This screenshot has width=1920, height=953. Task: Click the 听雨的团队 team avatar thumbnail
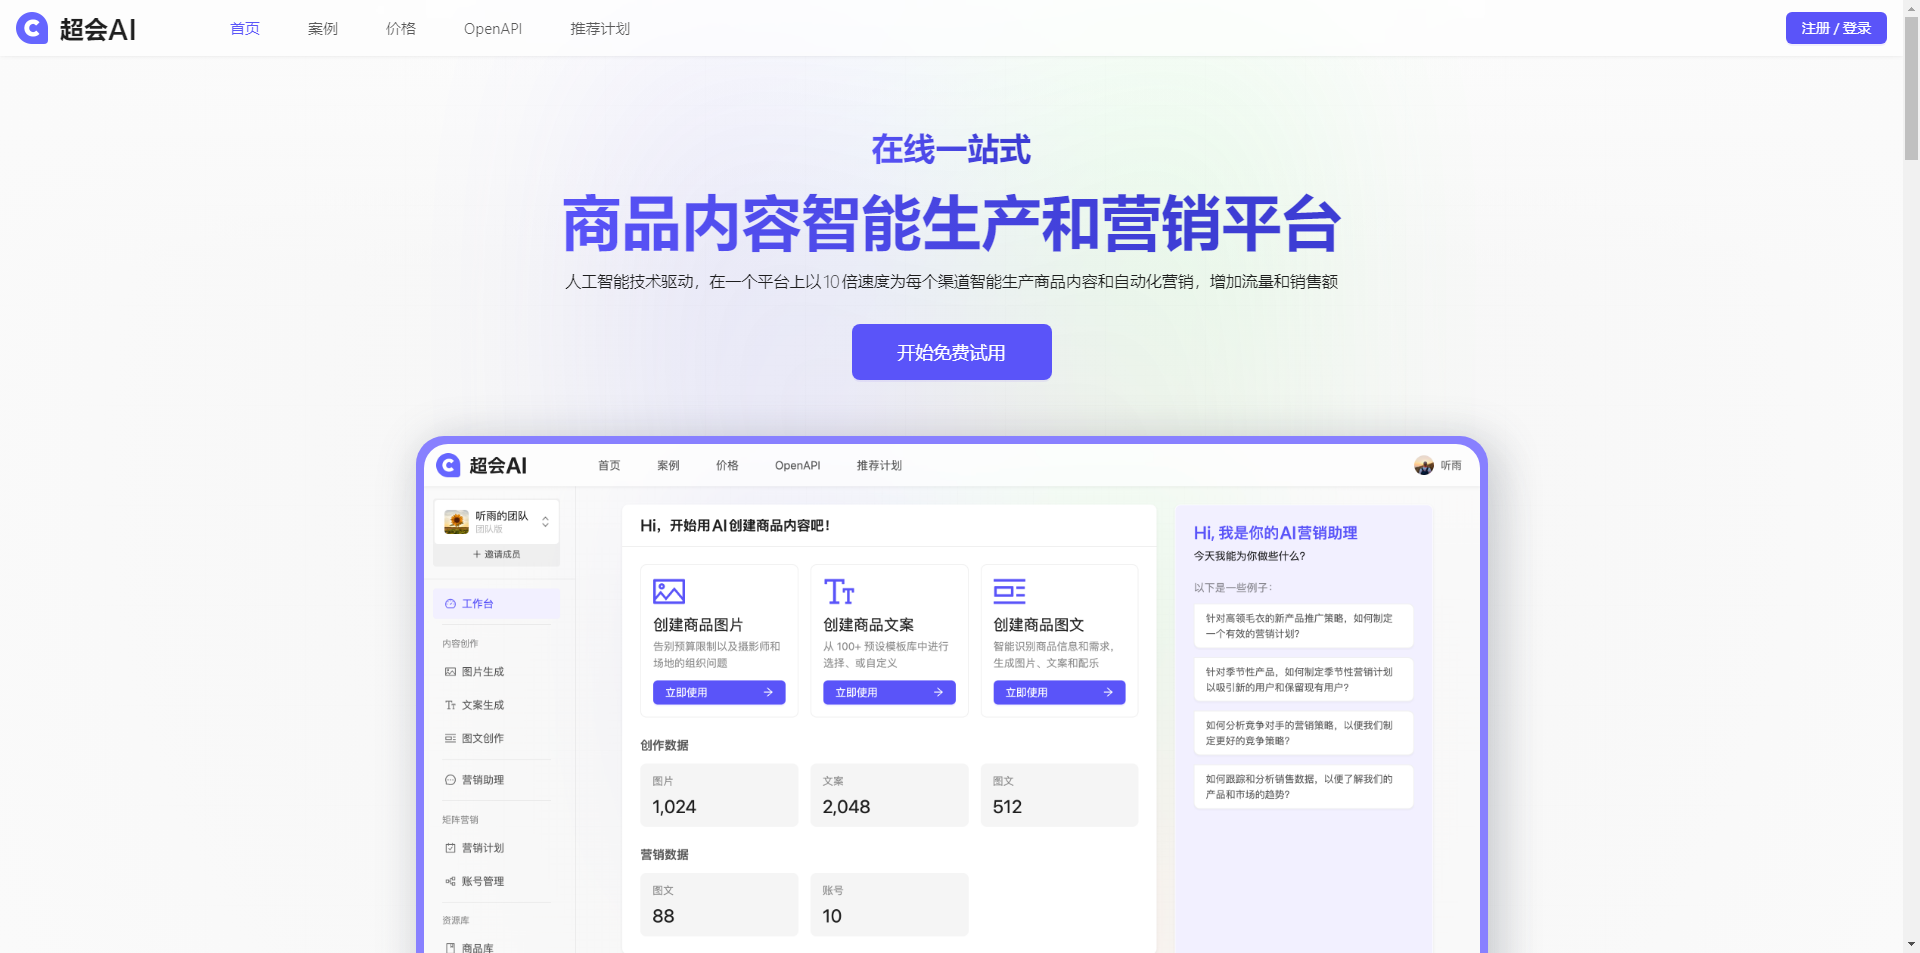456,521
